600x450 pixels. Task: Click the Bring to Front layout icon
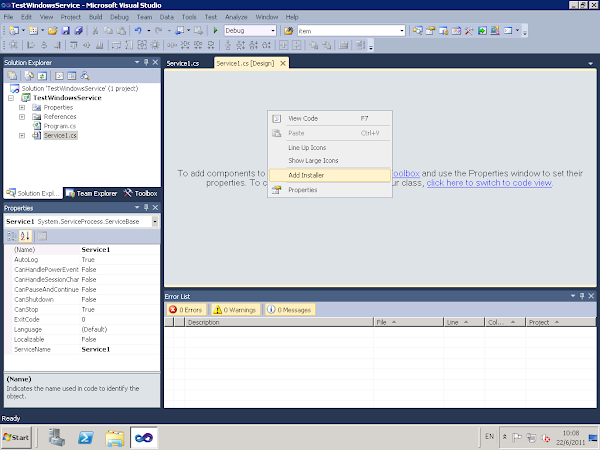point(314,45)
